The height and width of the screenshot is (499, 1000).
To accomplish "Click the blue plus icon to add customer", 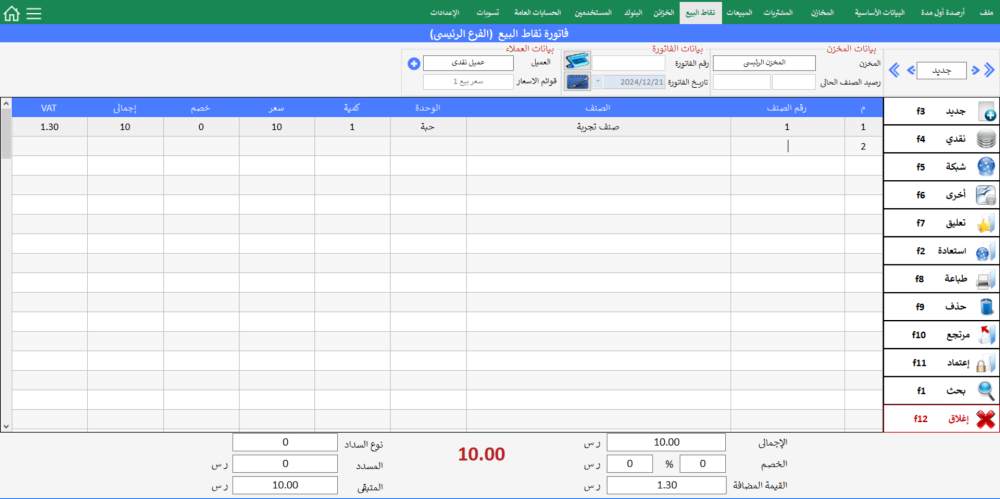I will [x=414, y=63].
